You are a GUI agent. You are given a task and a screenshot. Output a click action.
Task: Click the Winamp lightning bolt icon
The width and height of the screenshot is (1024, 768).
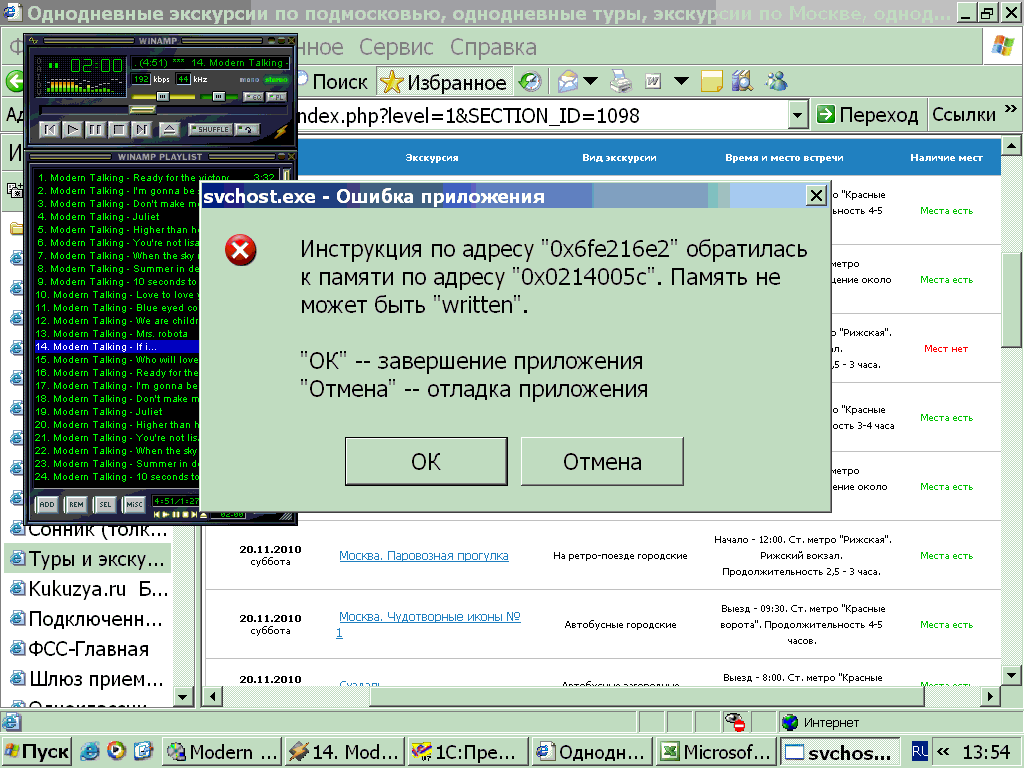click(280, 131)
